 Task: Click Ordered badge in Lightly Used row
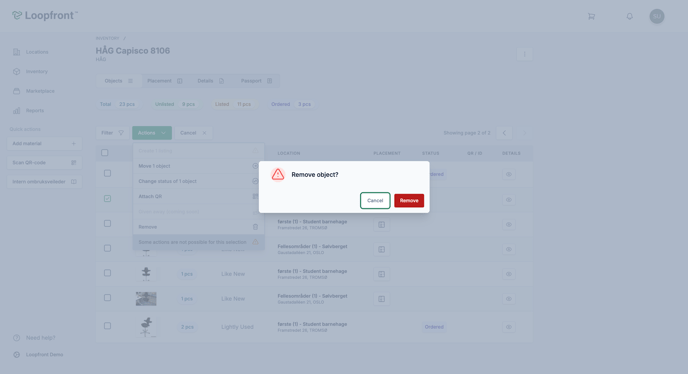pyautogui.click(x=434, y=327)
